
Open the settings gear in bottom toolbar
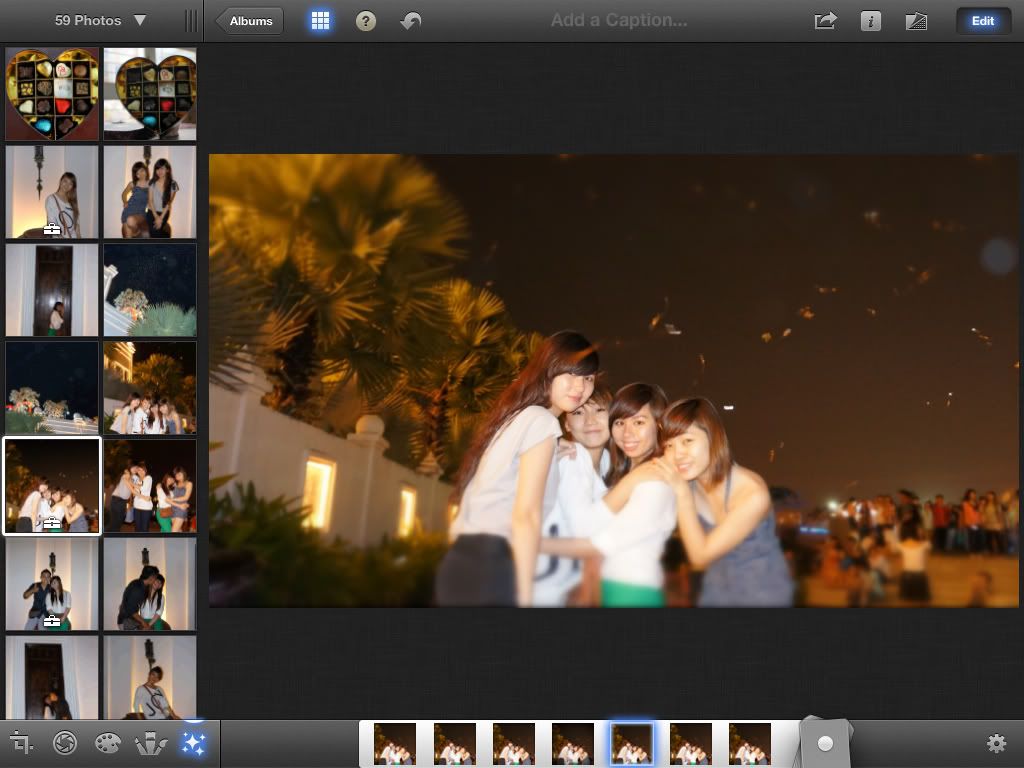point(996,743)
